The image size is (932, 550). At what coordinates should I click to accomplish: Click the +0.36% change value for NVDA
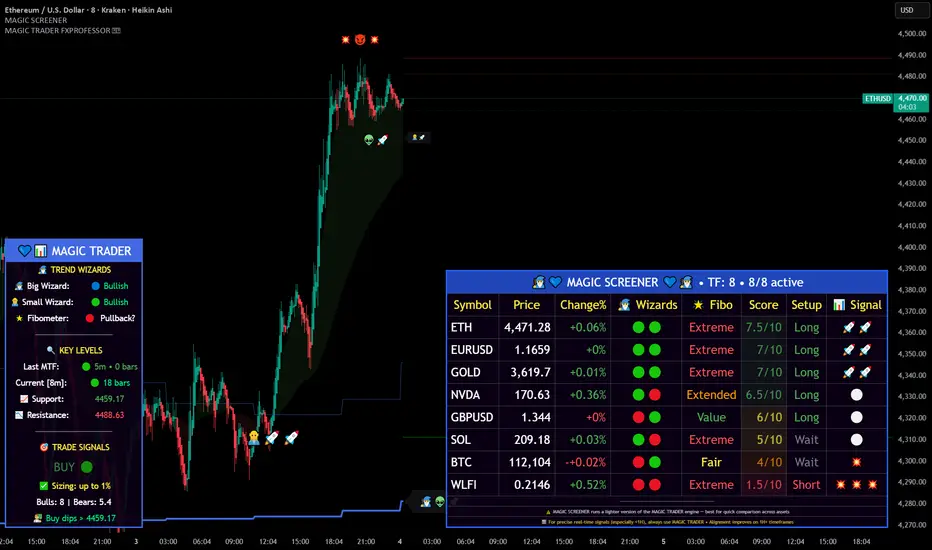pyautogui.click(x=588, y=395)
